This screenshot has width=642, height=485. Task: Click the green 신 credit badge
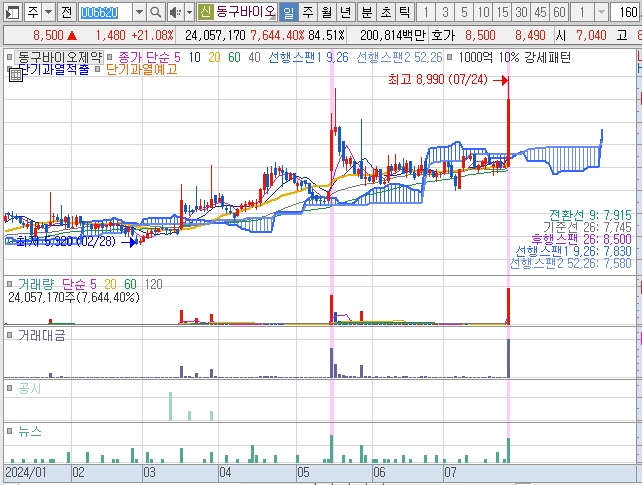tap(205, 12)
